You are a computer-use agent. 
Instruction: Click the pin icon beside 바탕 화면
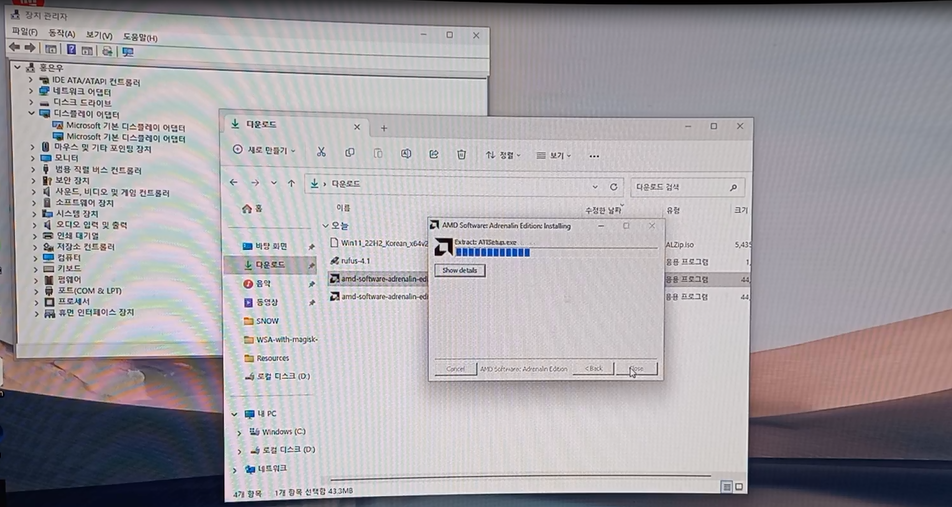[311, 247]
